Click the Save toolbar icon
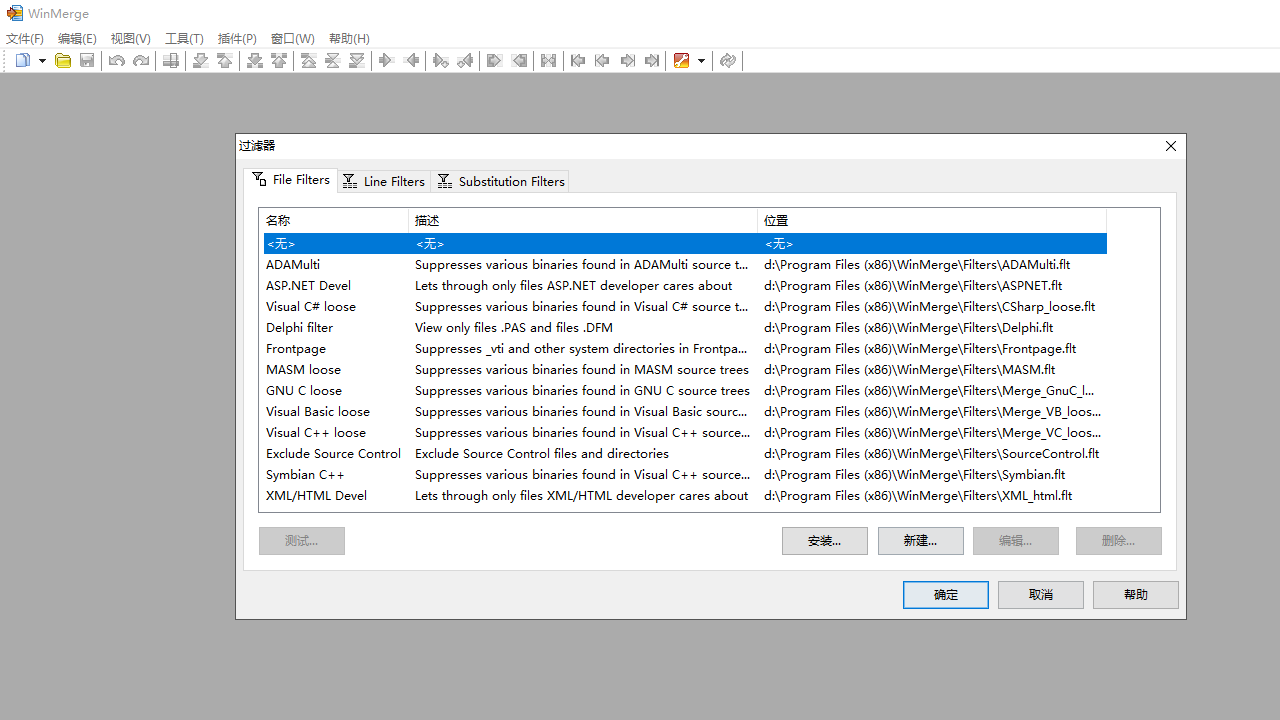Image resolution: width=1280 pixels, height=720 pixels. (87, 60)
